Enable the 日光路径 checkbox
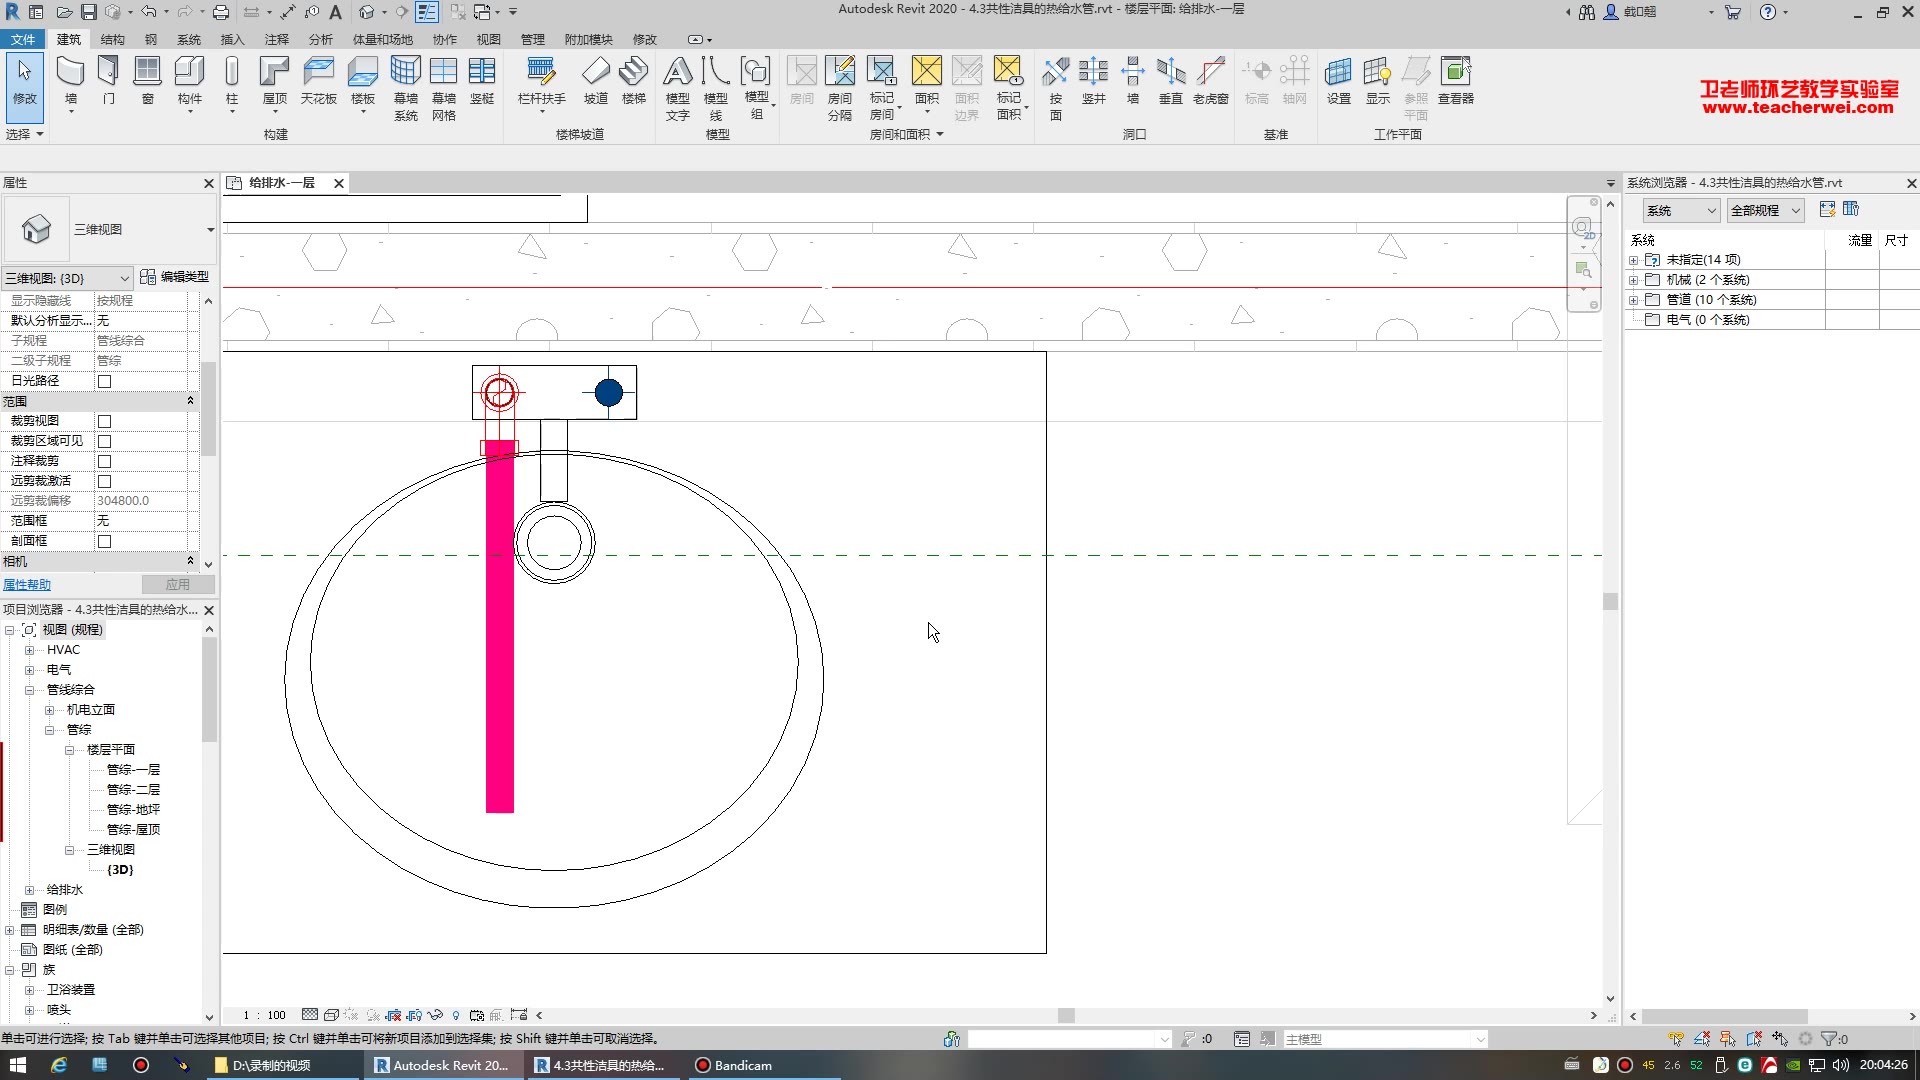 (x=104, y=381)
